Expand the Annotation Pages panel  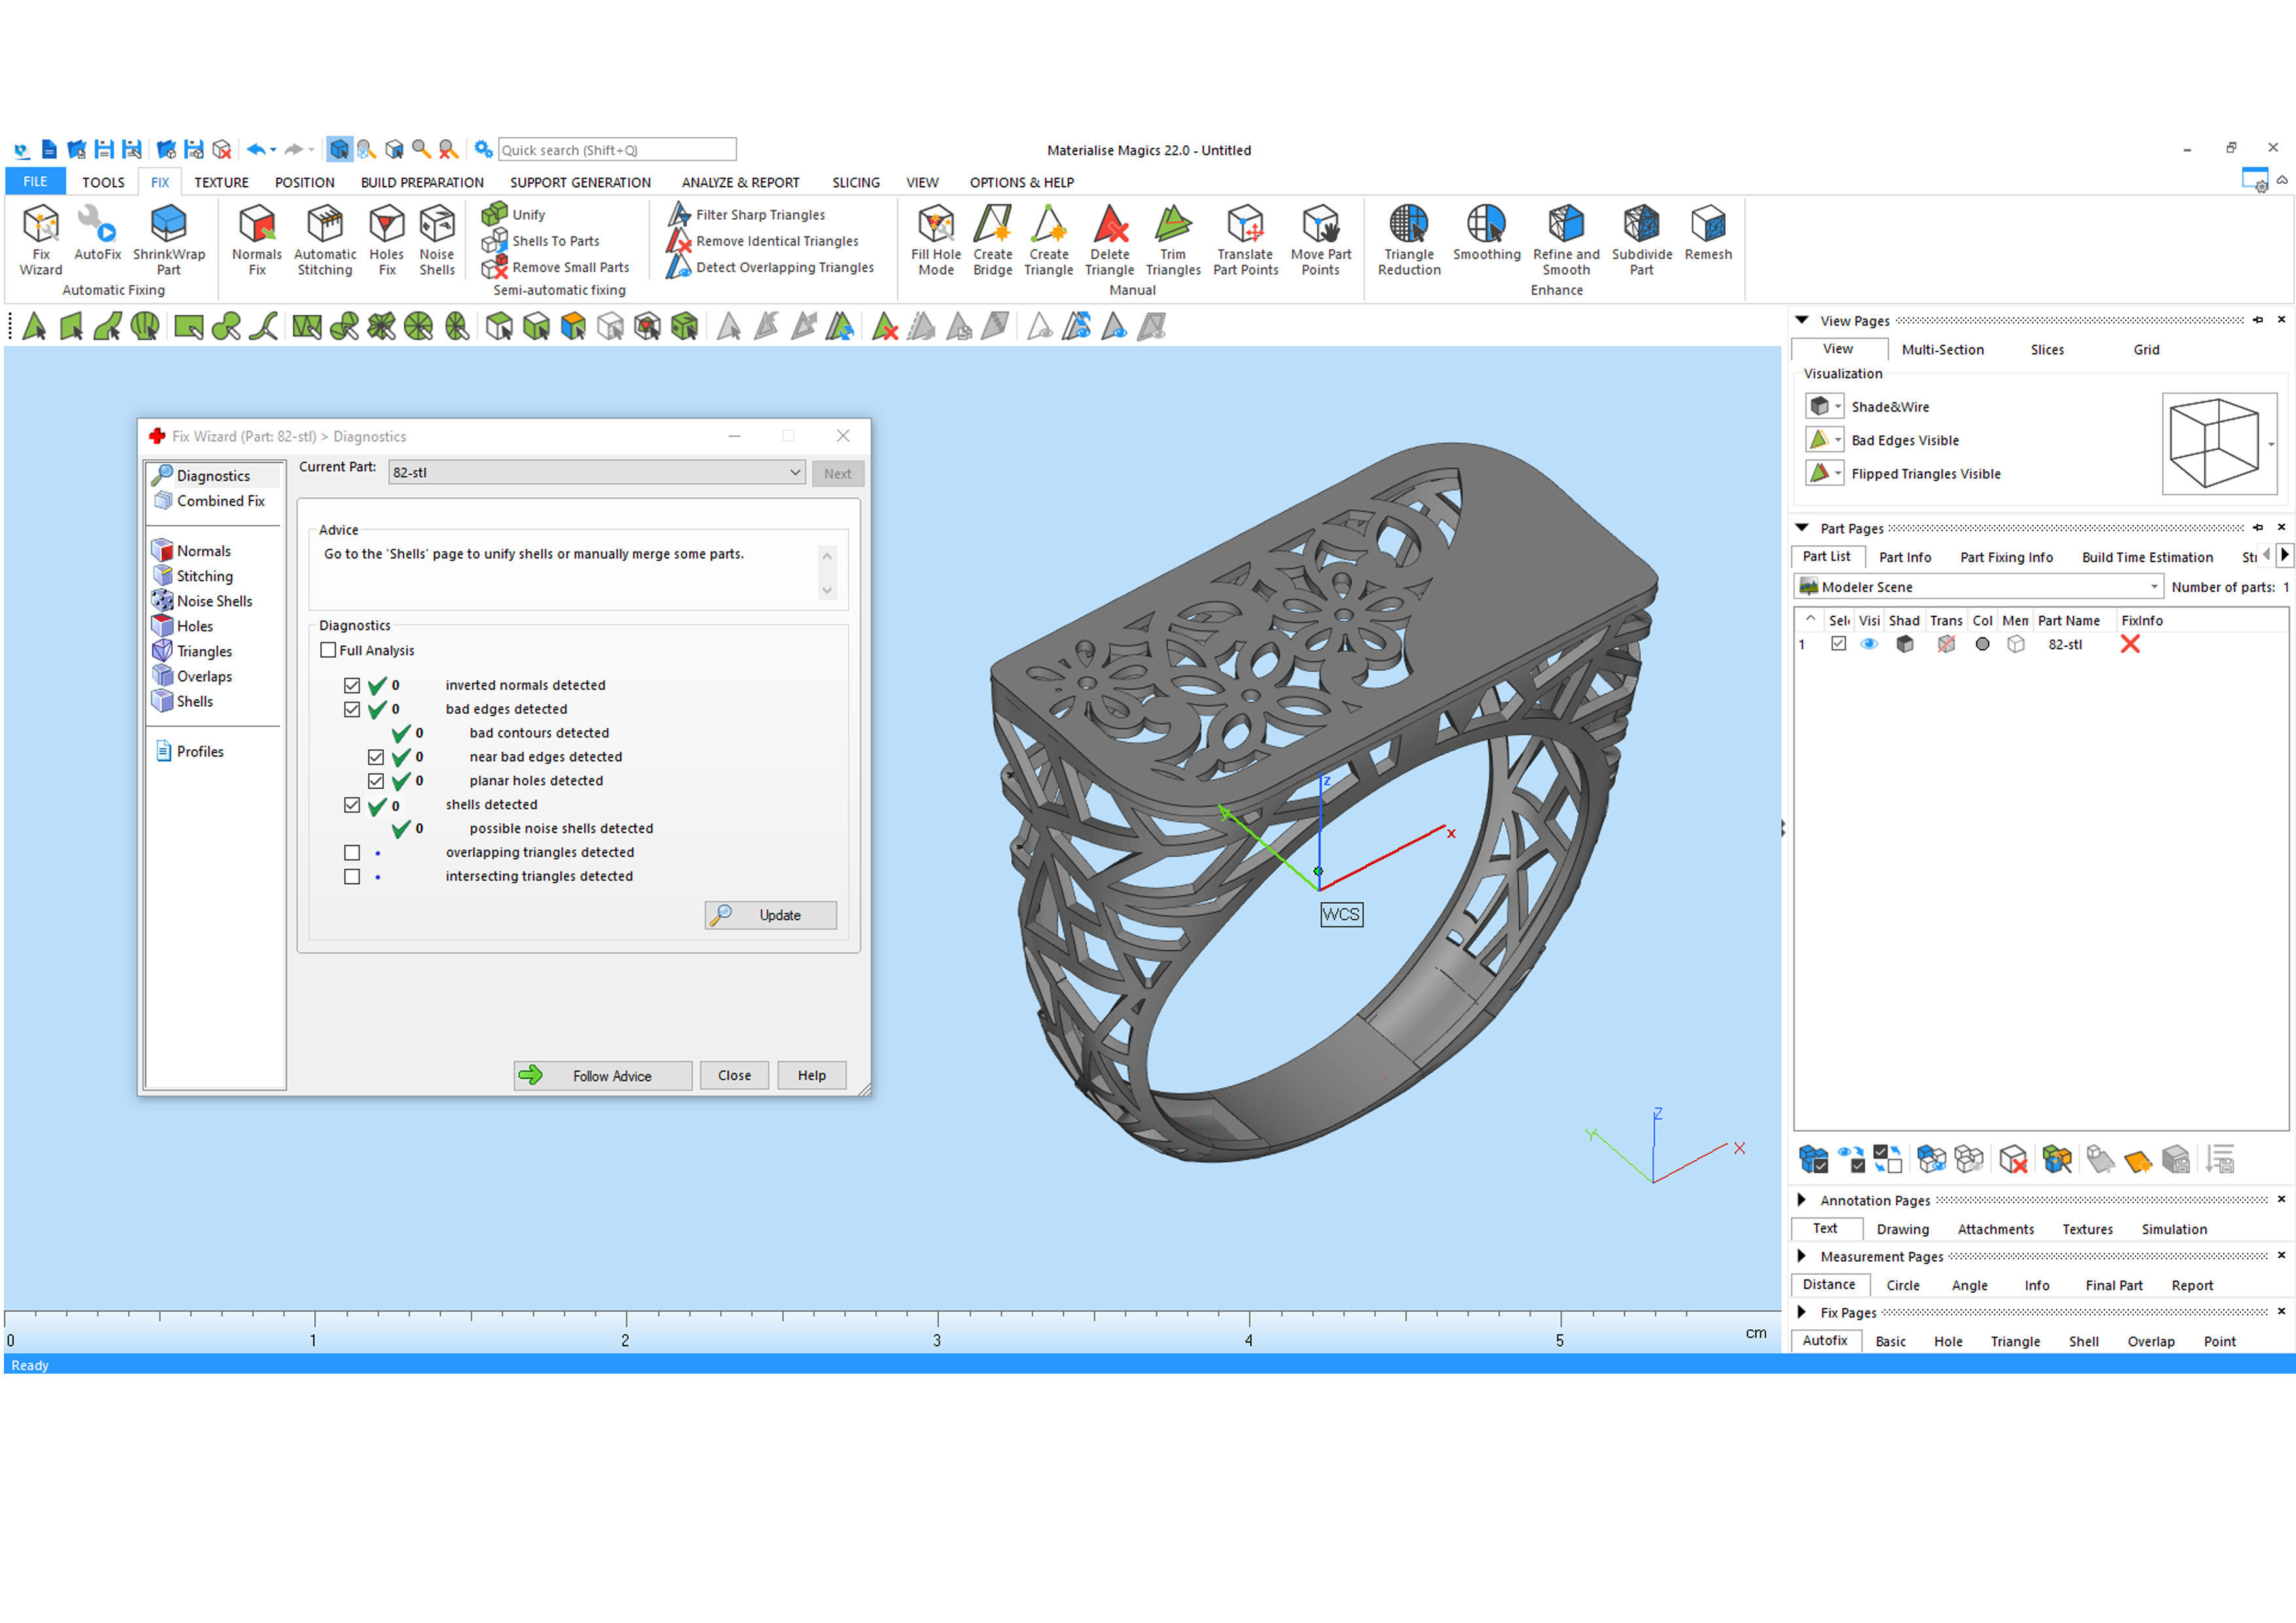1802,1199
